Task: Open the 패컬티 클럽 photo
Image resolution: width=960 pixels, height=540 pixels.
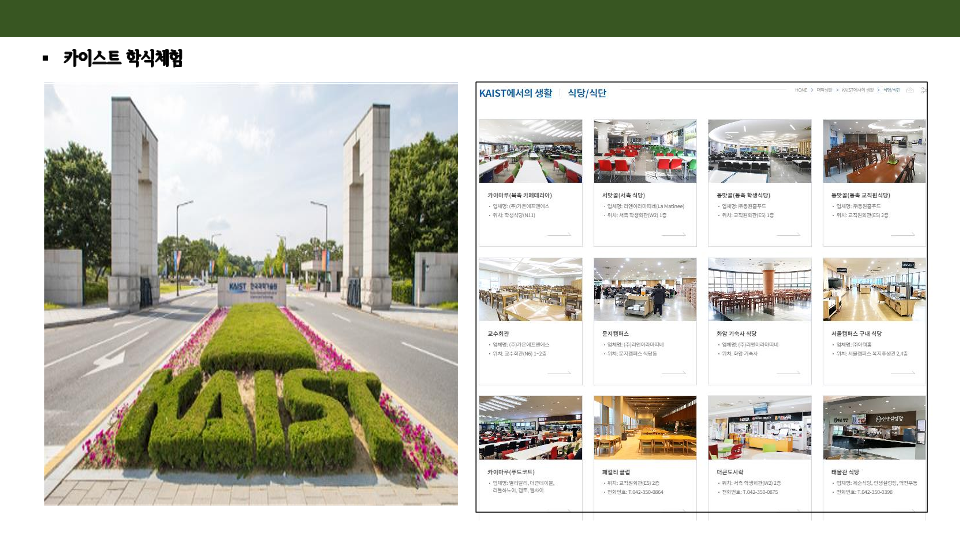Action: tap(645, 428)
